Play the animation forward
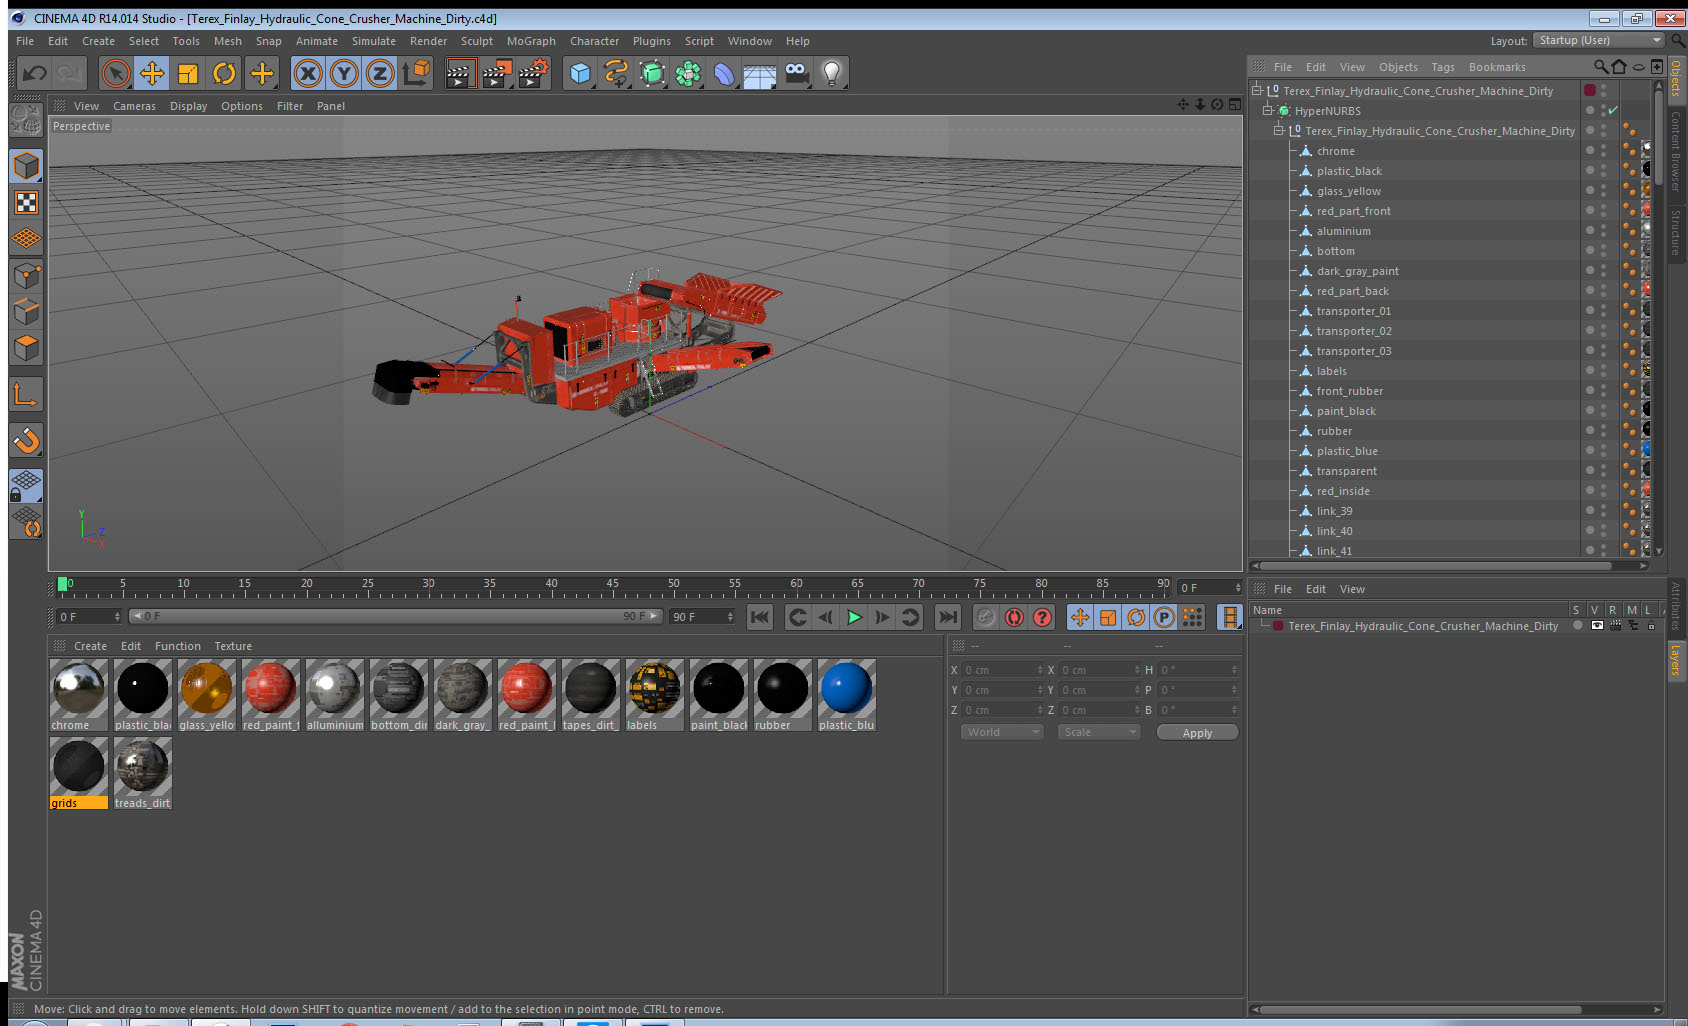The height and width of the screenshot is (1026, 1688). point(855,617)
